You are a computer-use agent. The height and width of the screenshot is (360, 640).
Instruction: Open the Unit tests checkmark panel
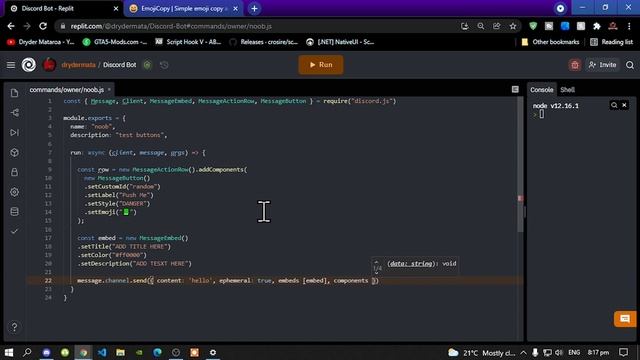(x=15, y=231)
